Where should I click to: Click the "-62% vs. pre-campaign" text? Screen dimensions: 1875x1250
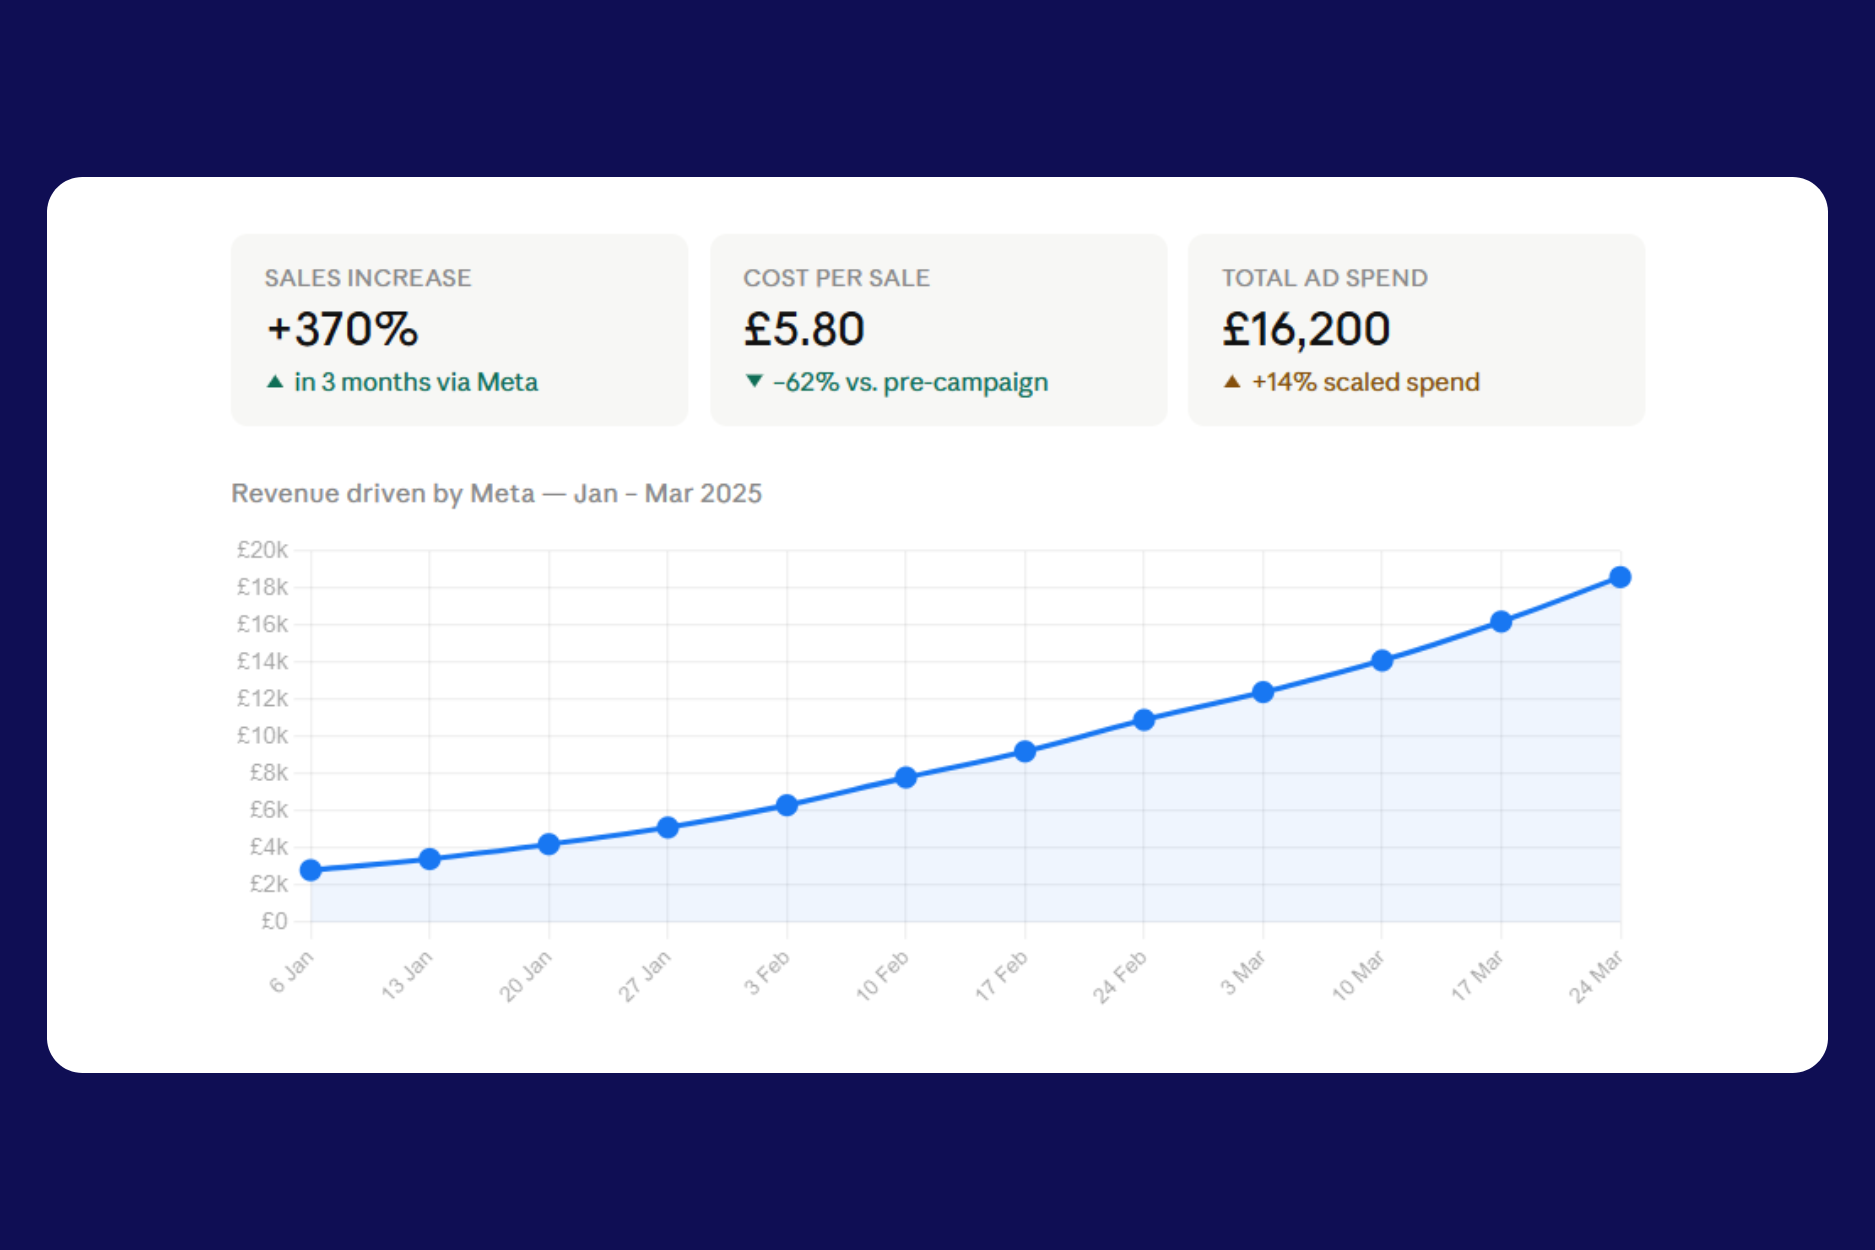[910, 382]
